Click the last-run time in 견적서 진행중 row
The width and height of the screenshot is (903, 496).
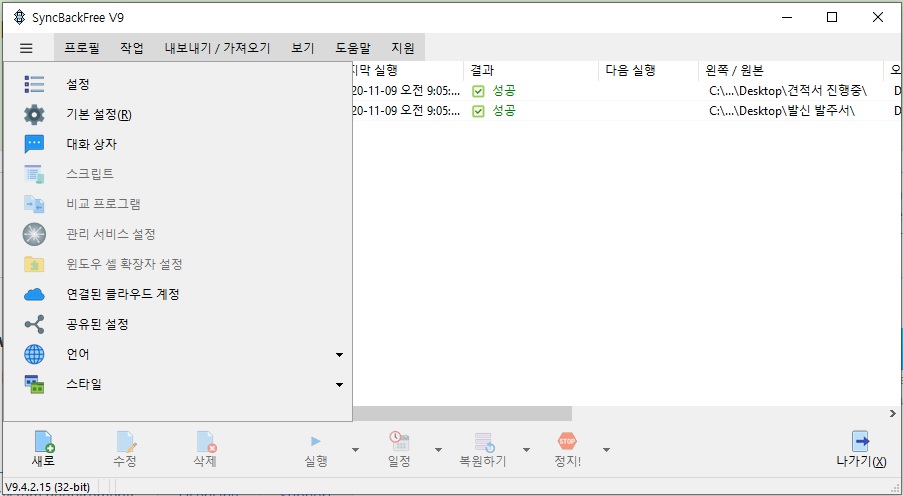pyautogui.click(x=406, y=91)
